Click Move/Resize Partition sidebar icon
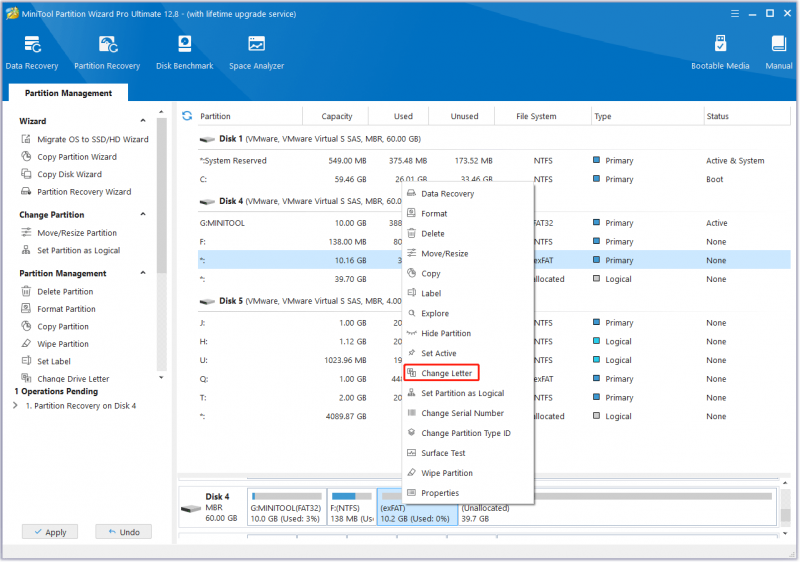800x562 pixels. 26,233
